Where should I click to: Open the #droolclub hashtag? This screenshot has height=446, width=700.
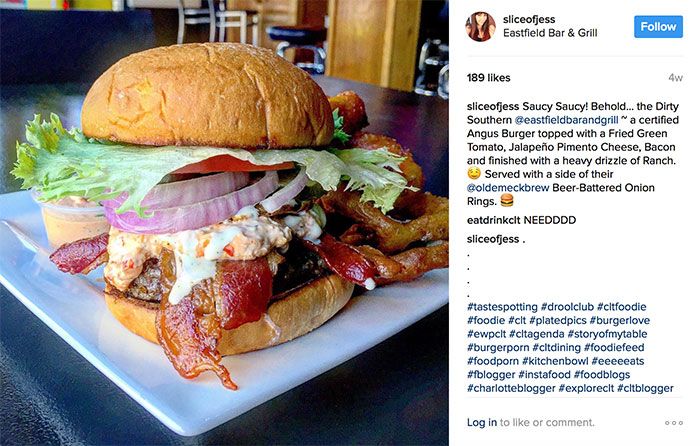coord(567,307)
